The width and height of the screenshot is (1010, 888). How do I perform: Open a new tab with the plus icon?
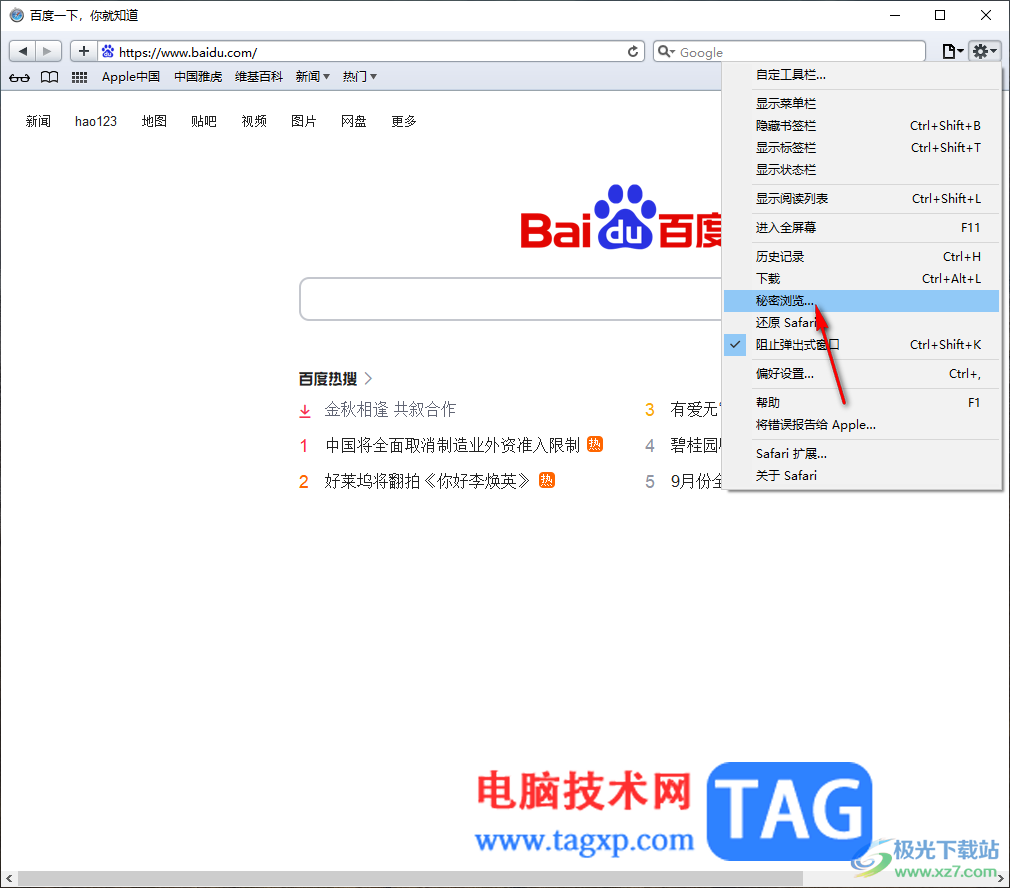(84, 50)
